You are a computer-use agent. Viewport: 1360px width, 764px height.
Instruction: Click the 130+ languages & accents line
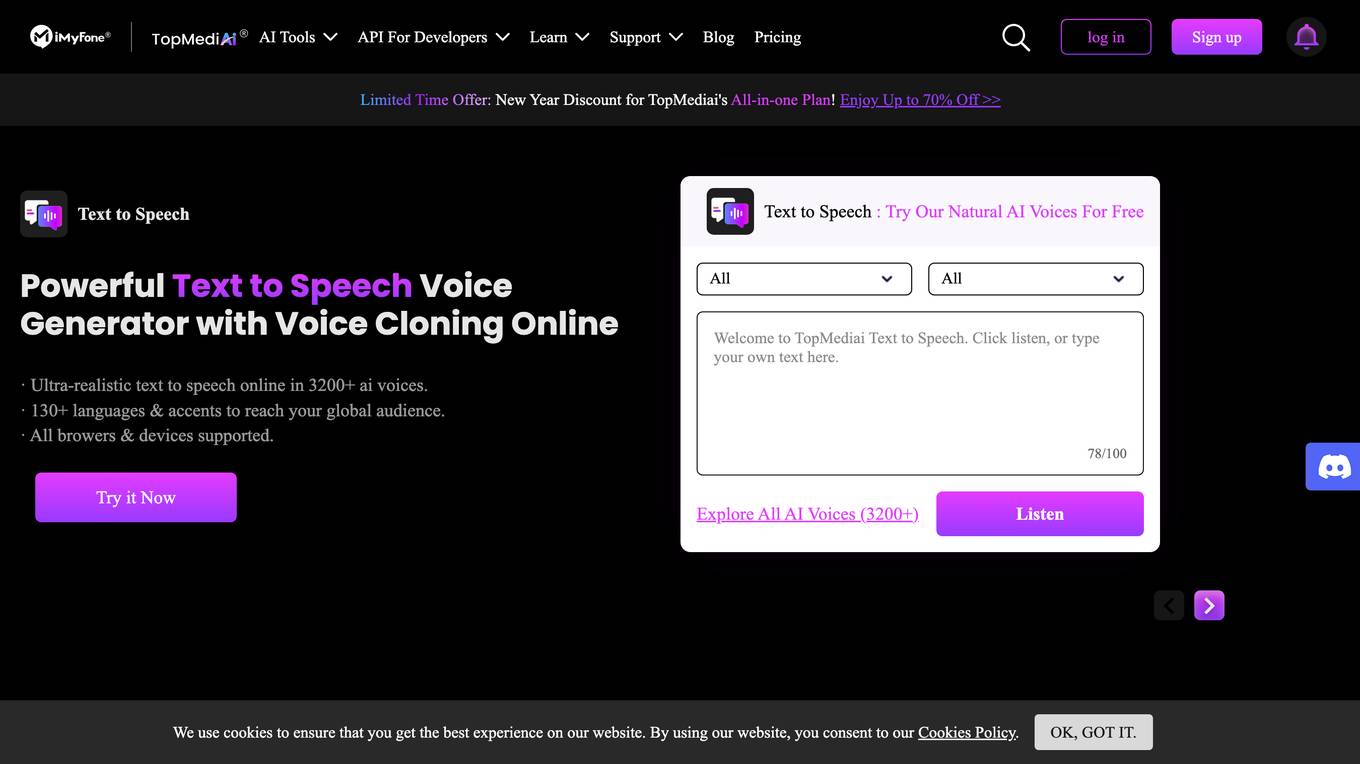(x=232, y=410)
